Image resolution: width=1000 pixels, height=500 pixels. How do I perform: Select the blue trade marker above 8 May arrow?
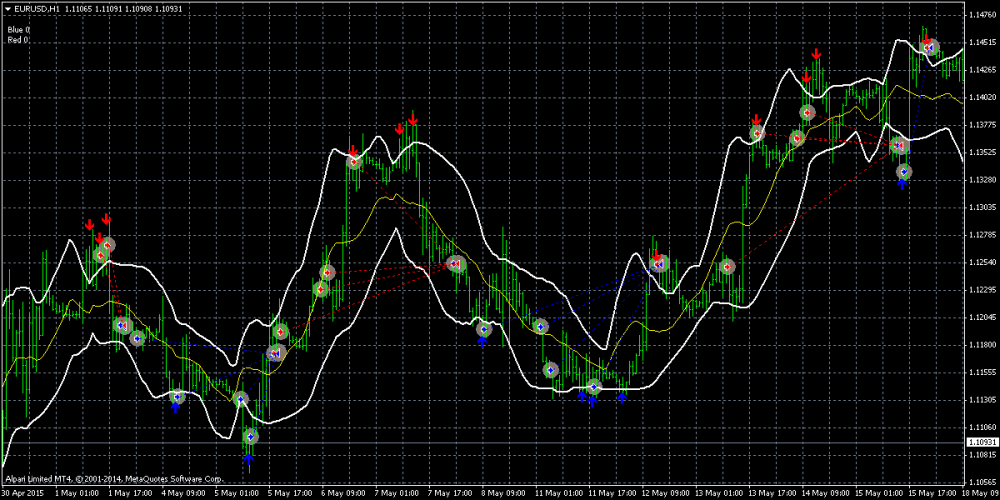[x=484, y=329]
